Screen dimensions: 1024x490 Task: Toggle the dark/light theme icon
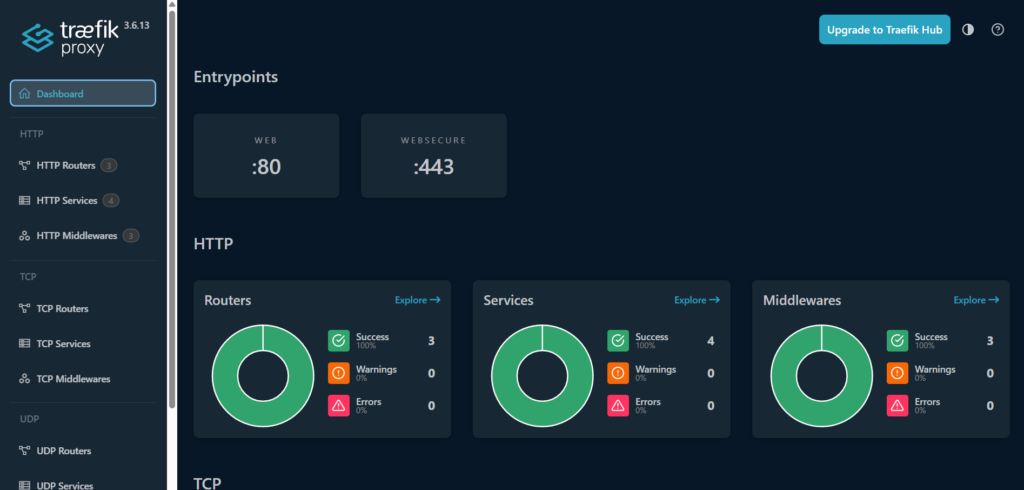tap(967, 30)
